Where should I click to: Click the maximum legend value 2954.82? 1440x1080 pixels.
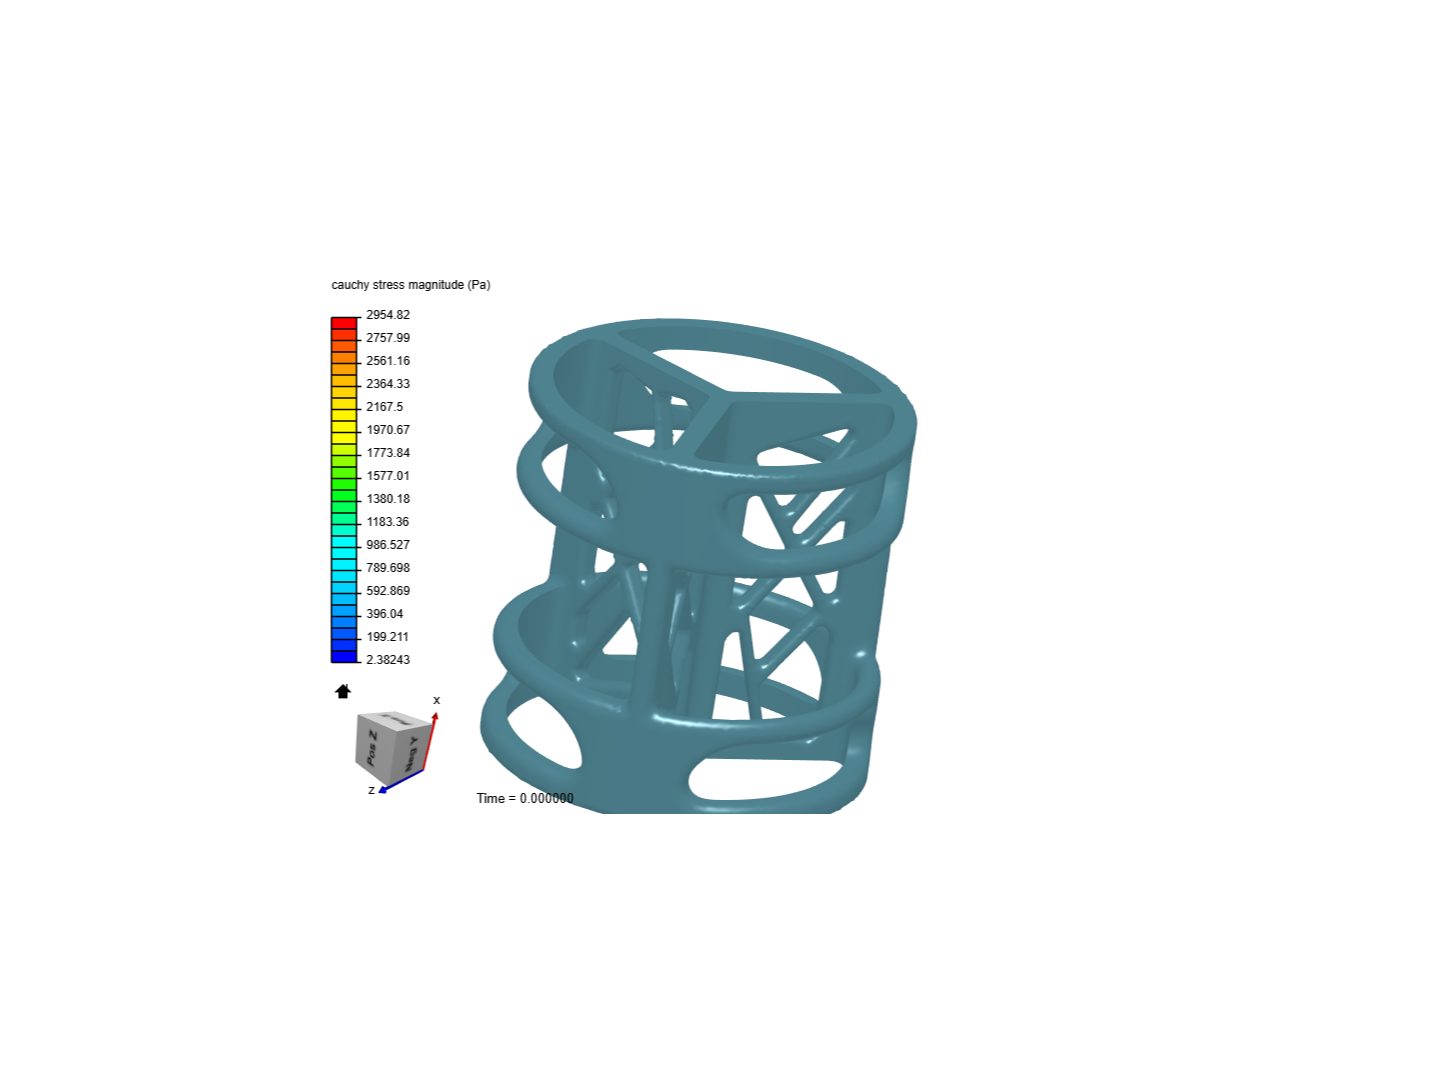[388, 315]
